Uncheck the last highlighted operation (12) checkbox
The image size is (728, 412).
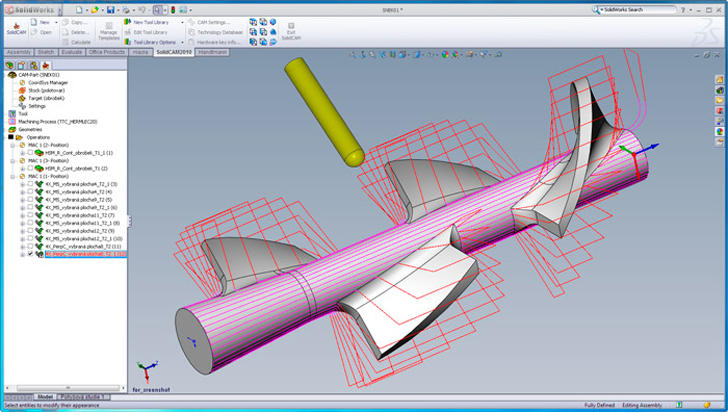[x=30, y=254]
